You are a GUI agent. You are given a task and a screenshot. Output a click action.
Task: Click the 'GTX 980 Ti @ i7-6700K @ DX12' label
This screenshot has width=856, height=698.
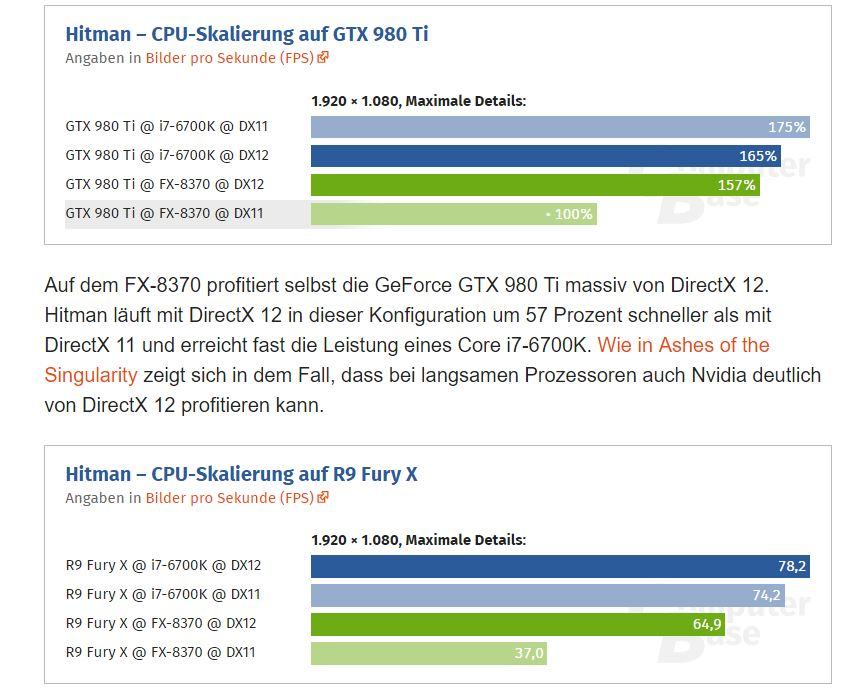[x=167, y=155]
